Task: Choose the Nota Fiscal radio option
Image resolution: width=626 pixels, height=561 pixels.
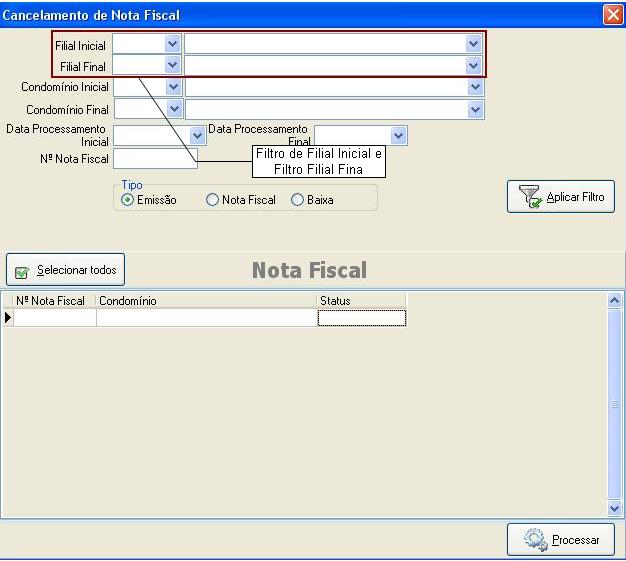Action: 212,200
